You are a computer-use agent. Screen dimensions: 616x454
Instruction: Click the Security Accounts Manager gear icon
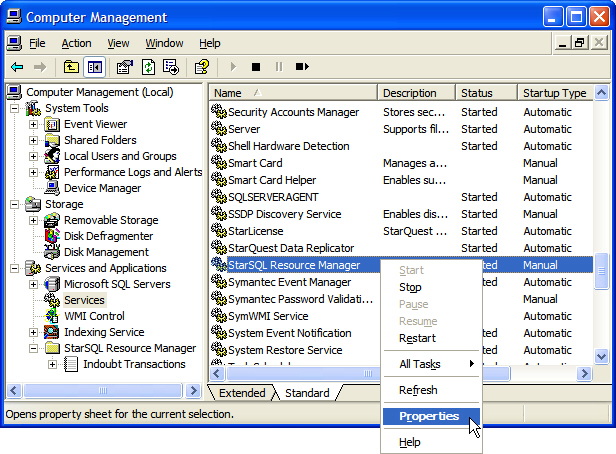point(219,112)
